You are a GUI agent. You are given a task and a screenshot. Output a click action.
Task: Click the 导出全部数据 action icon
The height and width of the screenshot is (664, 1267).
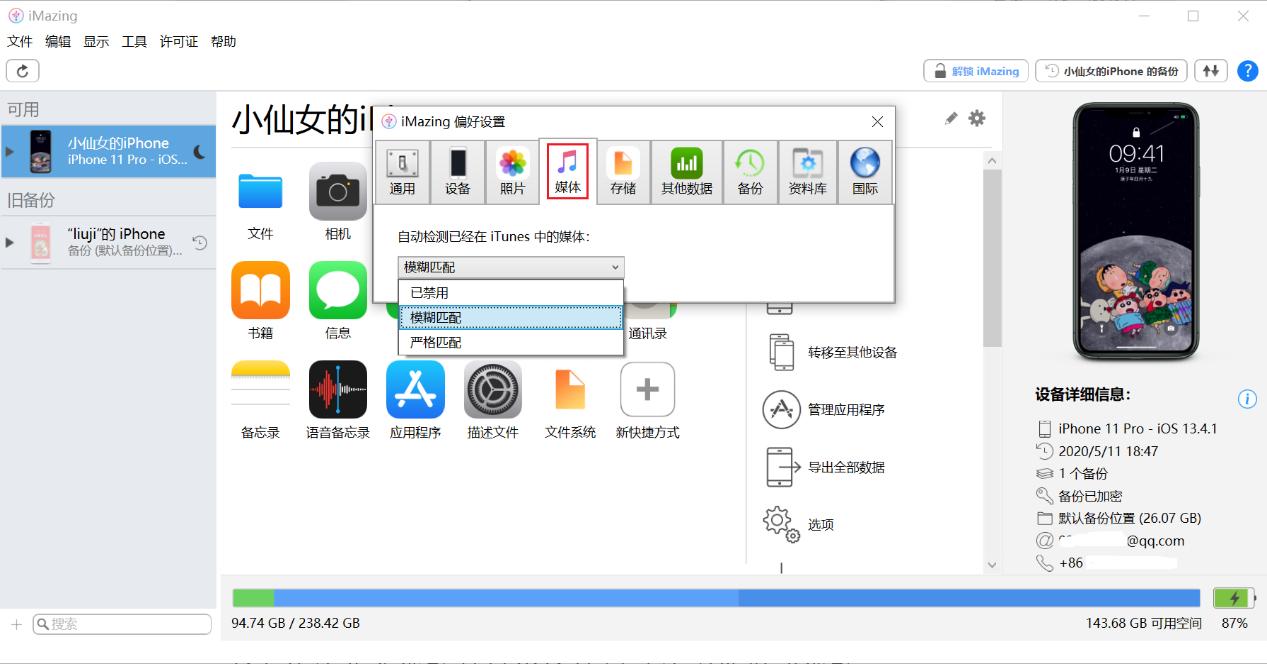781,466
